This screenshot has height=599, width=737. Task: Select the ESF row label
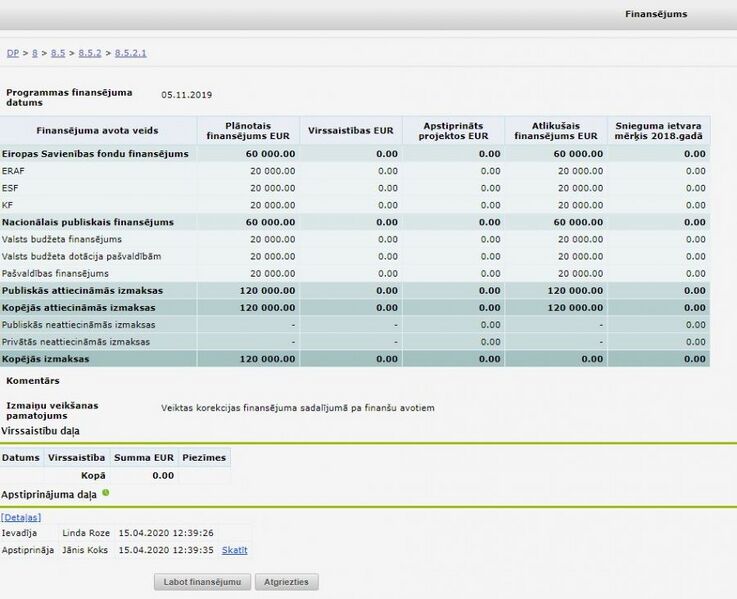pos(10,188)
